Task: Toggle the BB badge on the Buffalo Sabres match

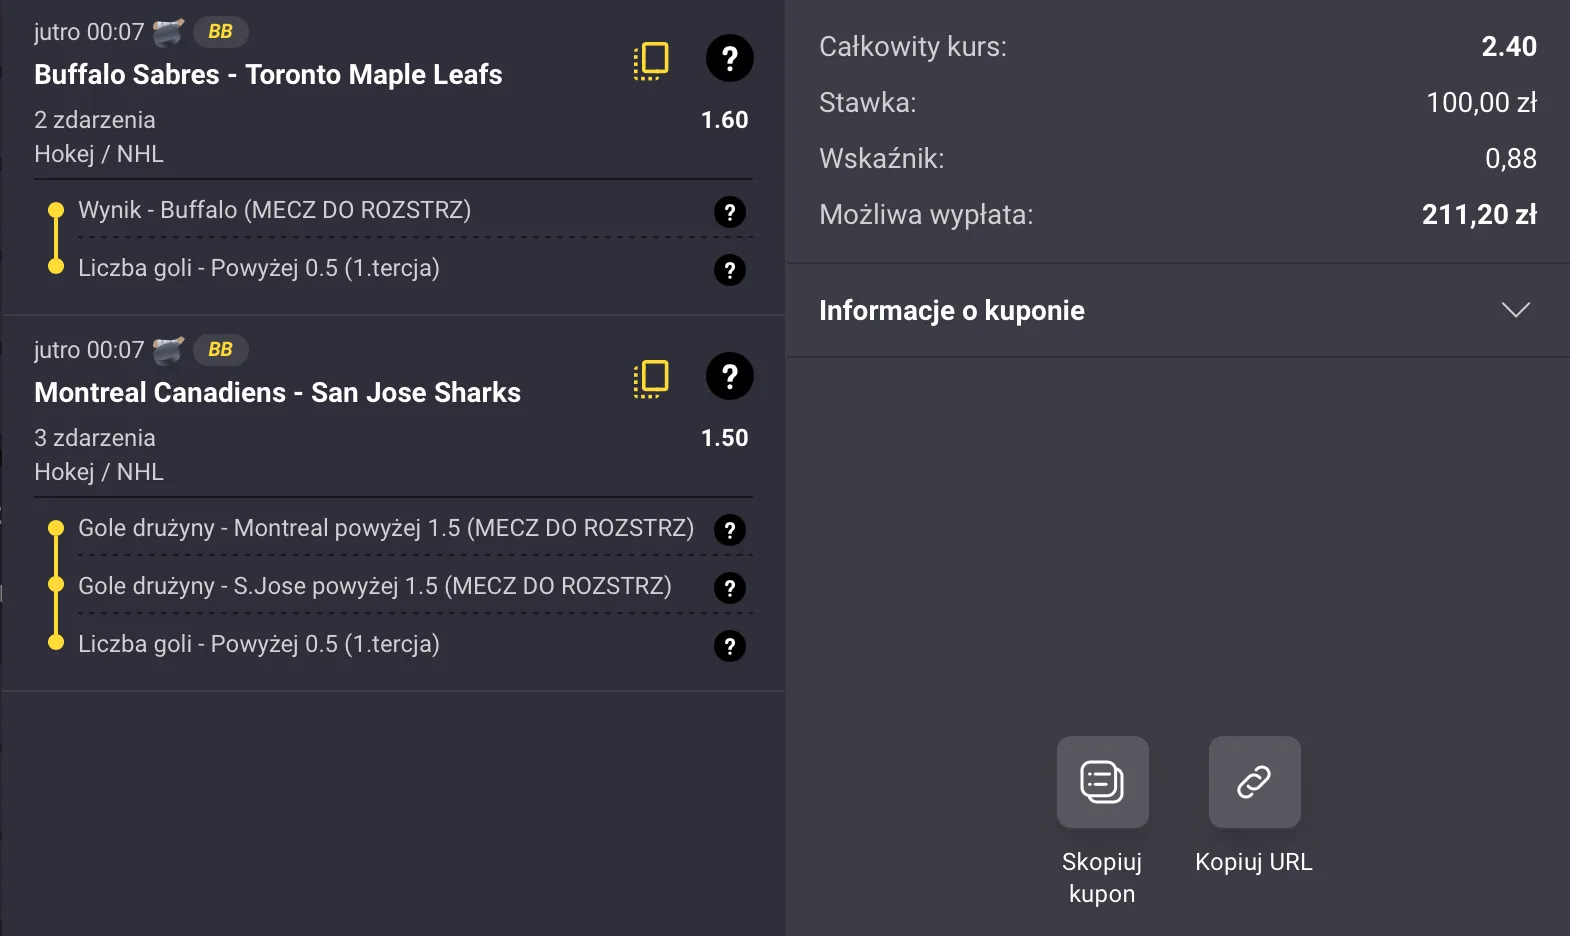Action: click(220, 31)
